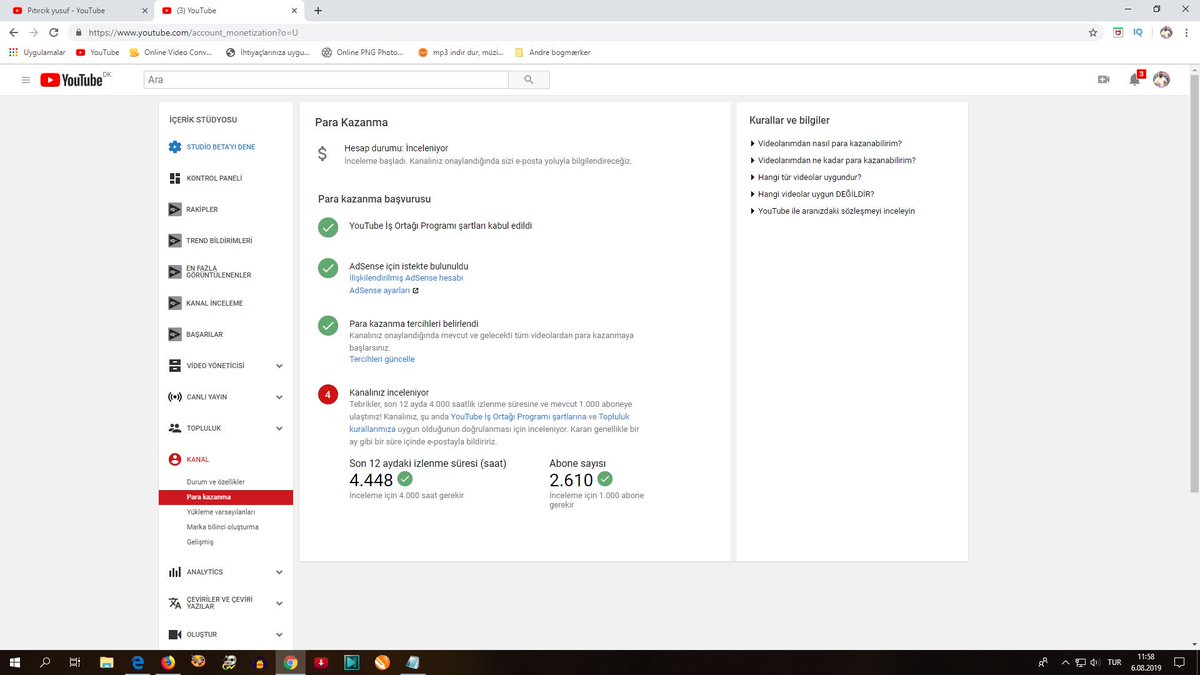Image resolution: width=1200 pixels, height=675 pixels.
Task: Open the notifications bell
Action: pos(1134,80)
